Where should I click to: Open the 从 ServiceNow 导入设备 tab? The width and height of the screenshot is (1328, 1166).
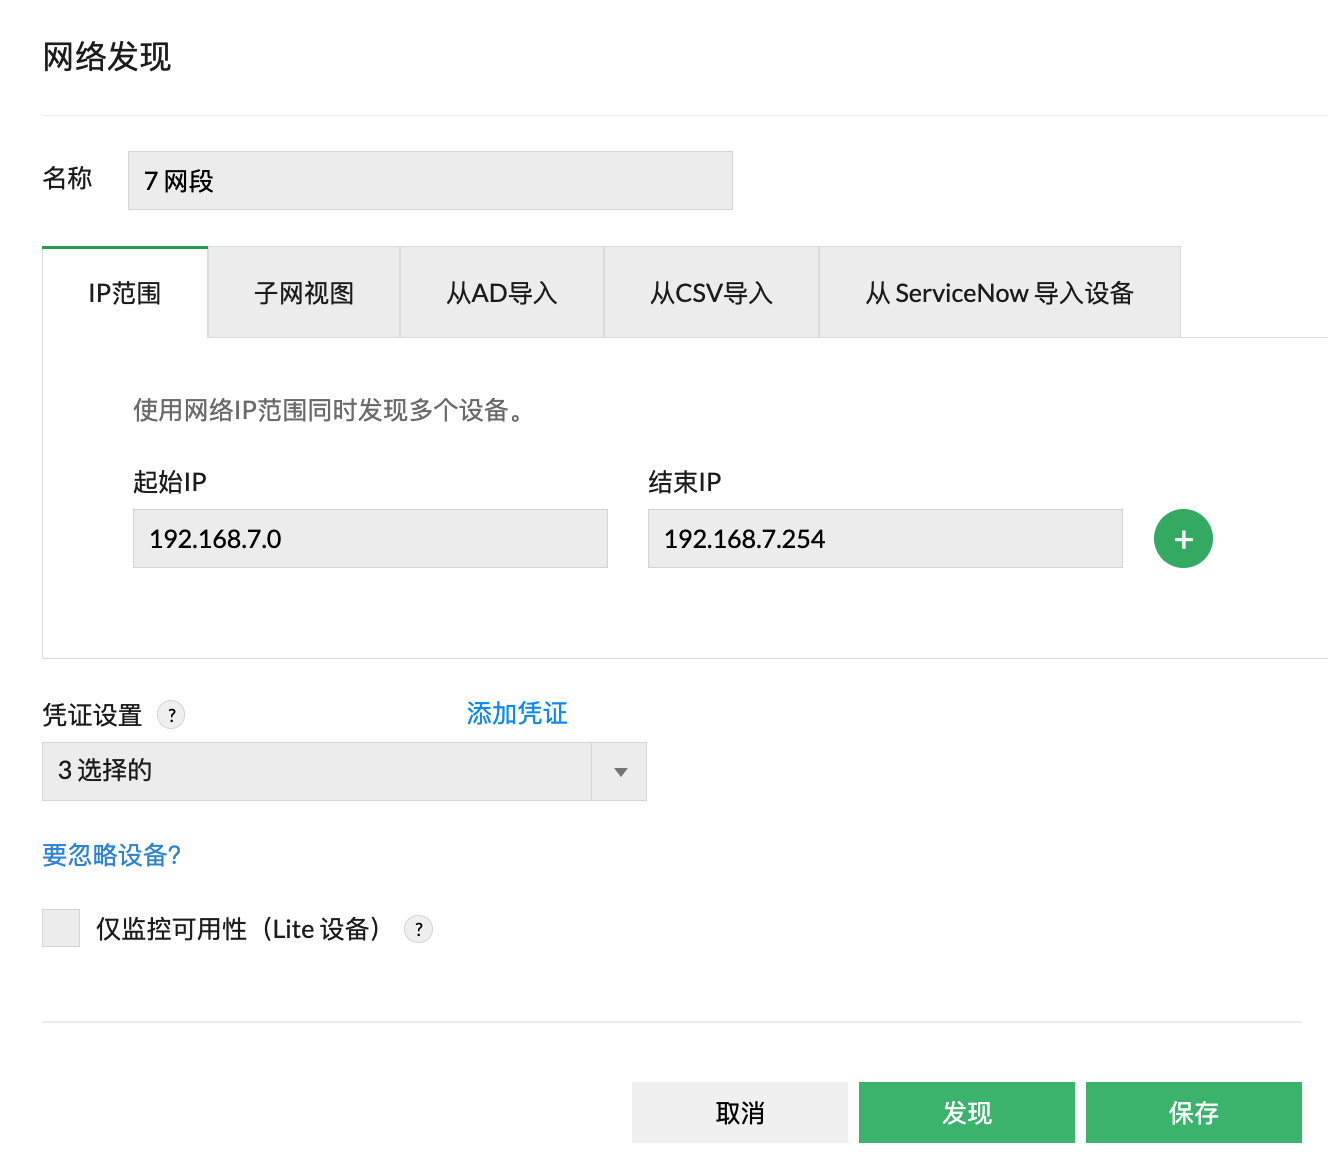(999, 292)
